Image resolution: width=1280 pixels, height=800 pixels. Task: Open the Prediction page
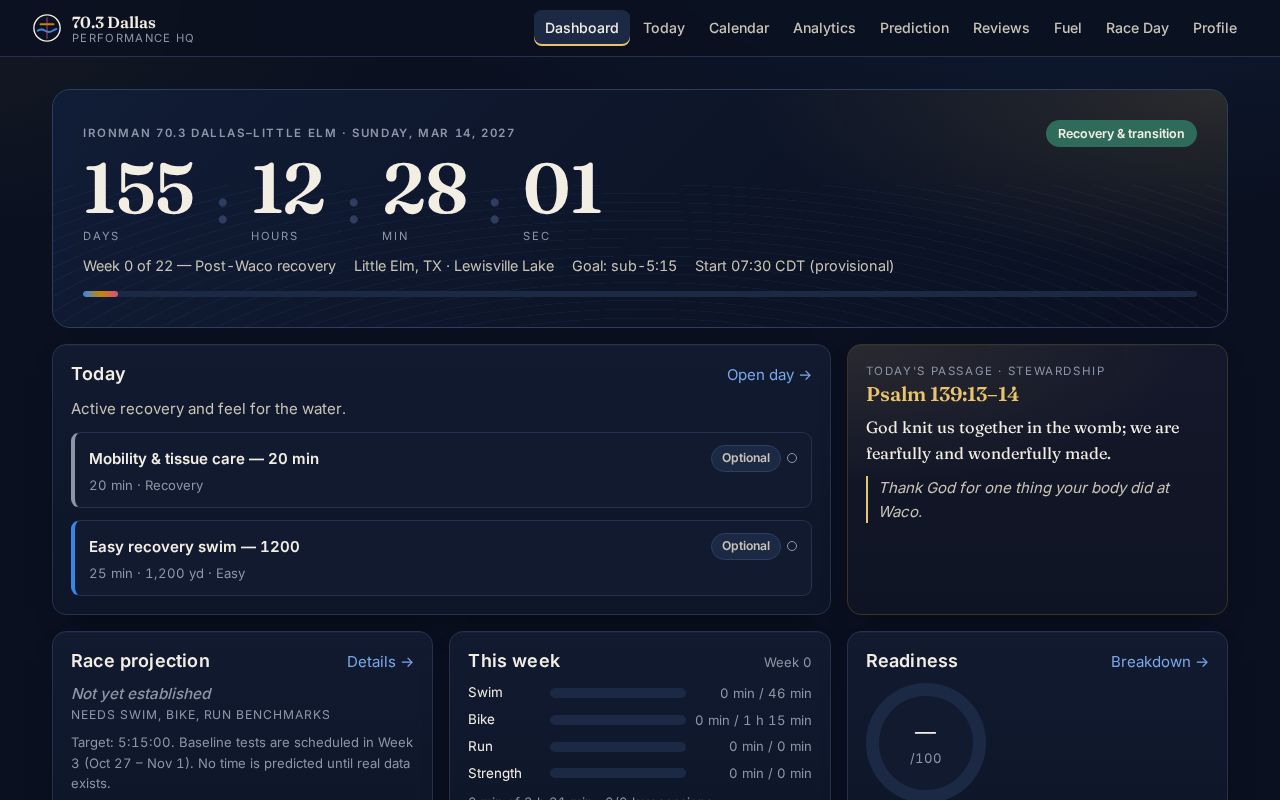tap(914, 28)
